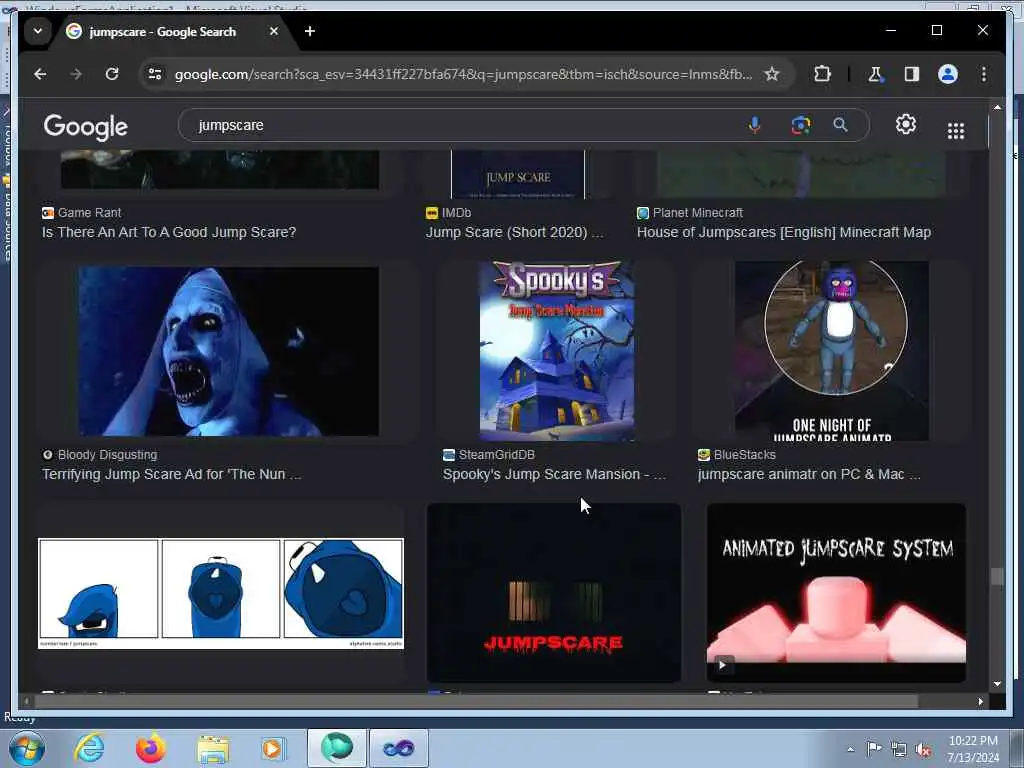Open 'jumpscare animatr on PC & Mac' link
The width and height of the screenshot is (1024, 768).
(809, 474)
